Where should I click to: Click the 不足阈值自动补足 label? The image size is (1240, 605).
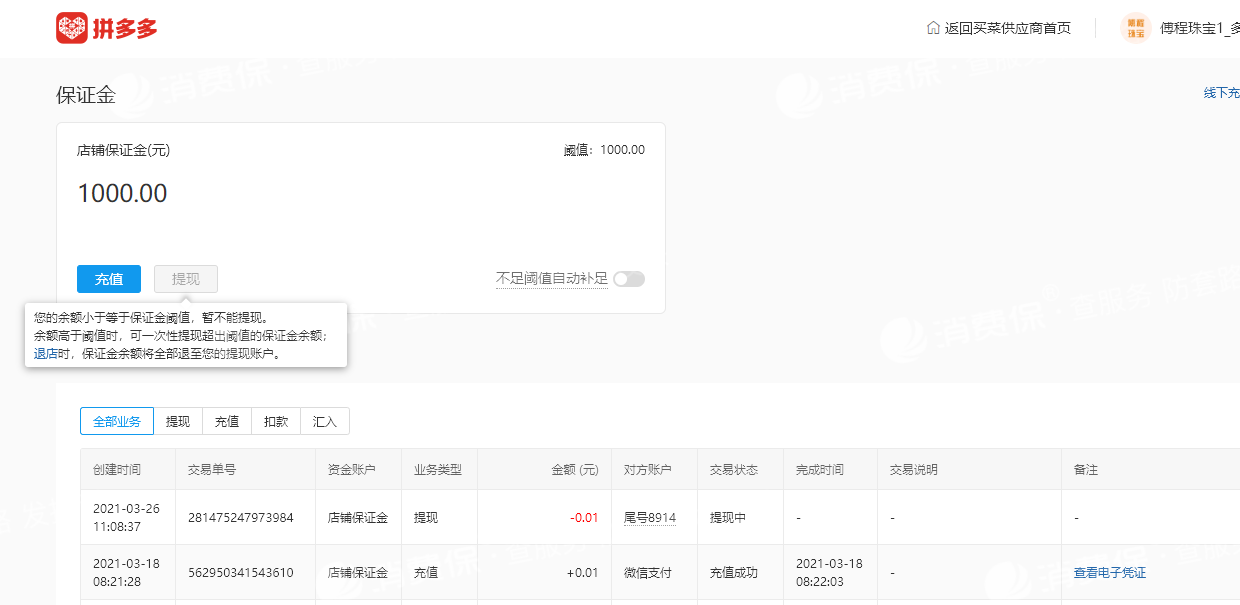(552, 279)
